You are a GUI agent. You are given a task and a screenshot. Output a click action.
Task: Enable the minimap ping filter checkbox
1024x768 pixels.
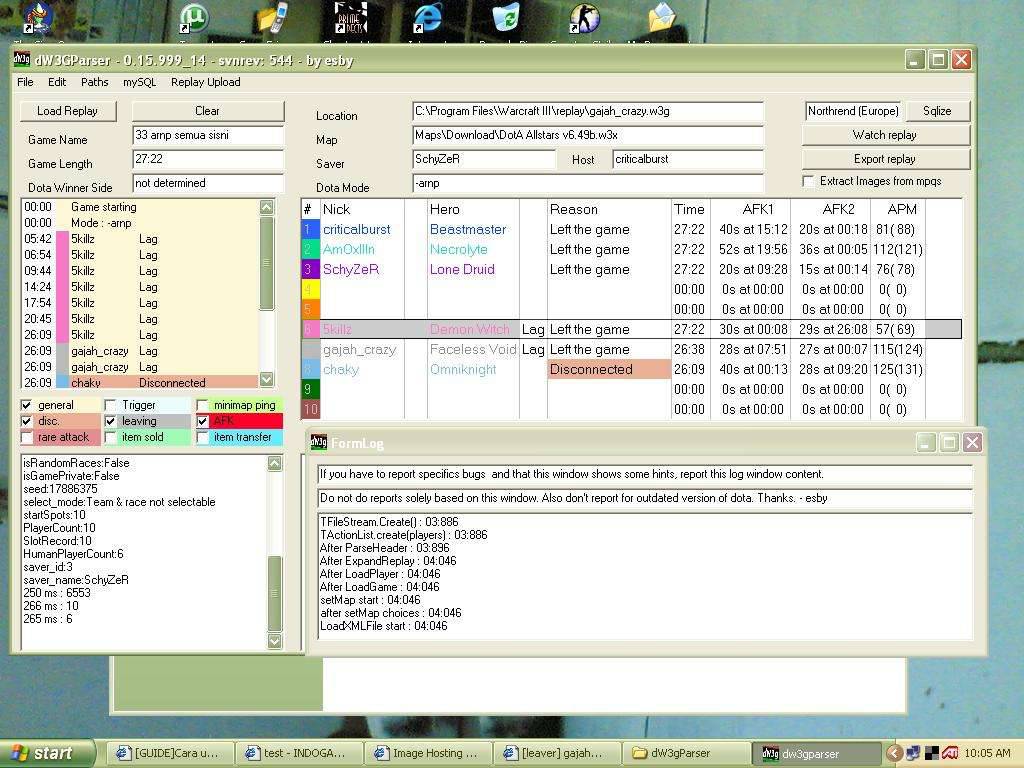(x=202, y=406)
